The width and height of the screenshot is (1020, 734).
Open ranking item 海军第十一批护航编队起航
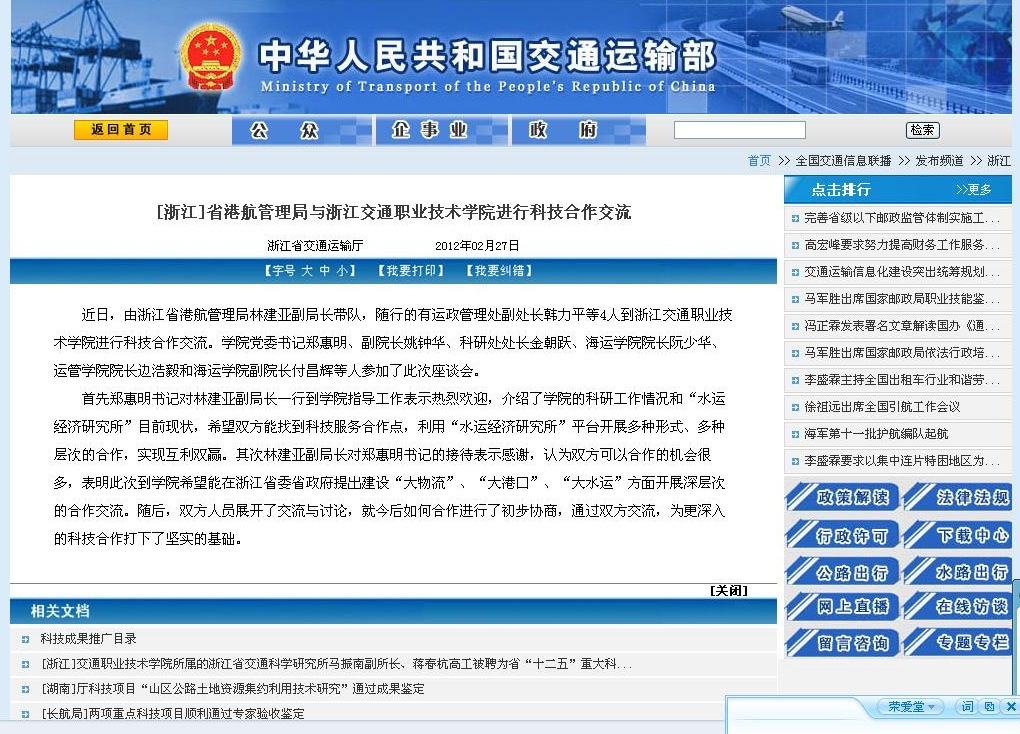click(876, 433)
